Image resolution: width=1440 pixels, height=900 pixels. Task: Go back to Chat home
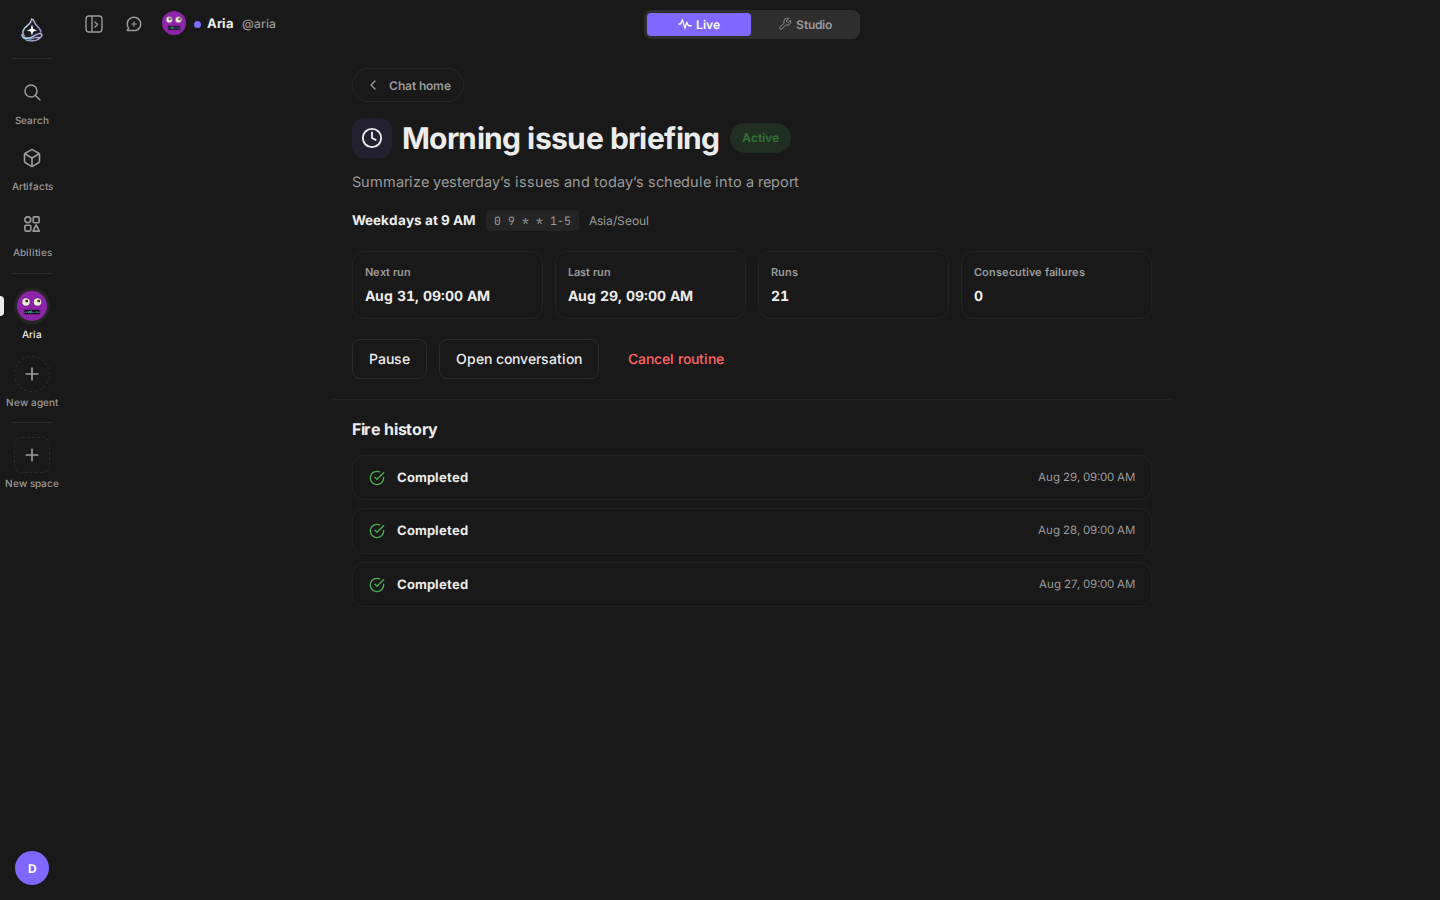coord(408,85)
